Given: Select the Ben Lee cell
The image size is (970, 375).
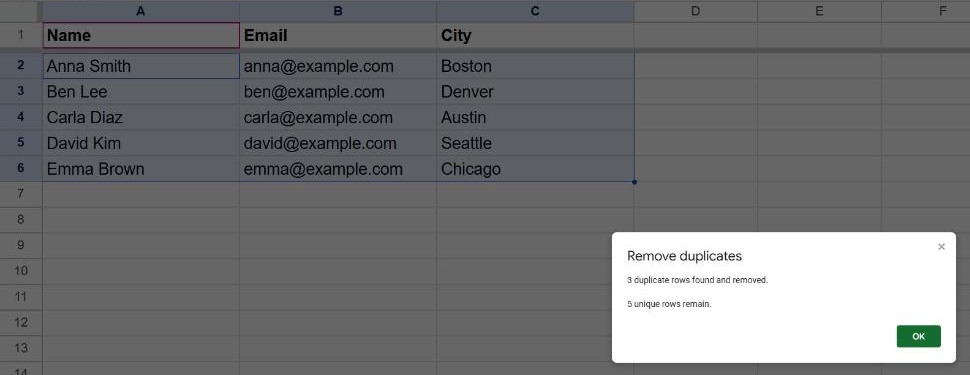Looking at the screenshot, I should point(141,92).
